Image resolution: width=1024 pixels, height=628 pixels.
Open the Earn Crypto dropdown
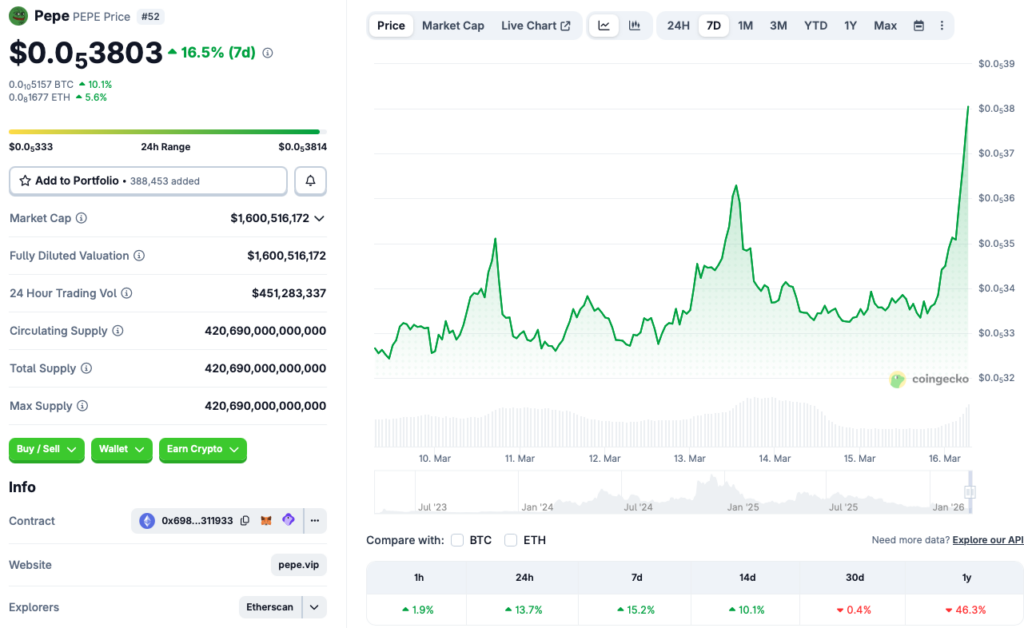click(x=202, y=450)
